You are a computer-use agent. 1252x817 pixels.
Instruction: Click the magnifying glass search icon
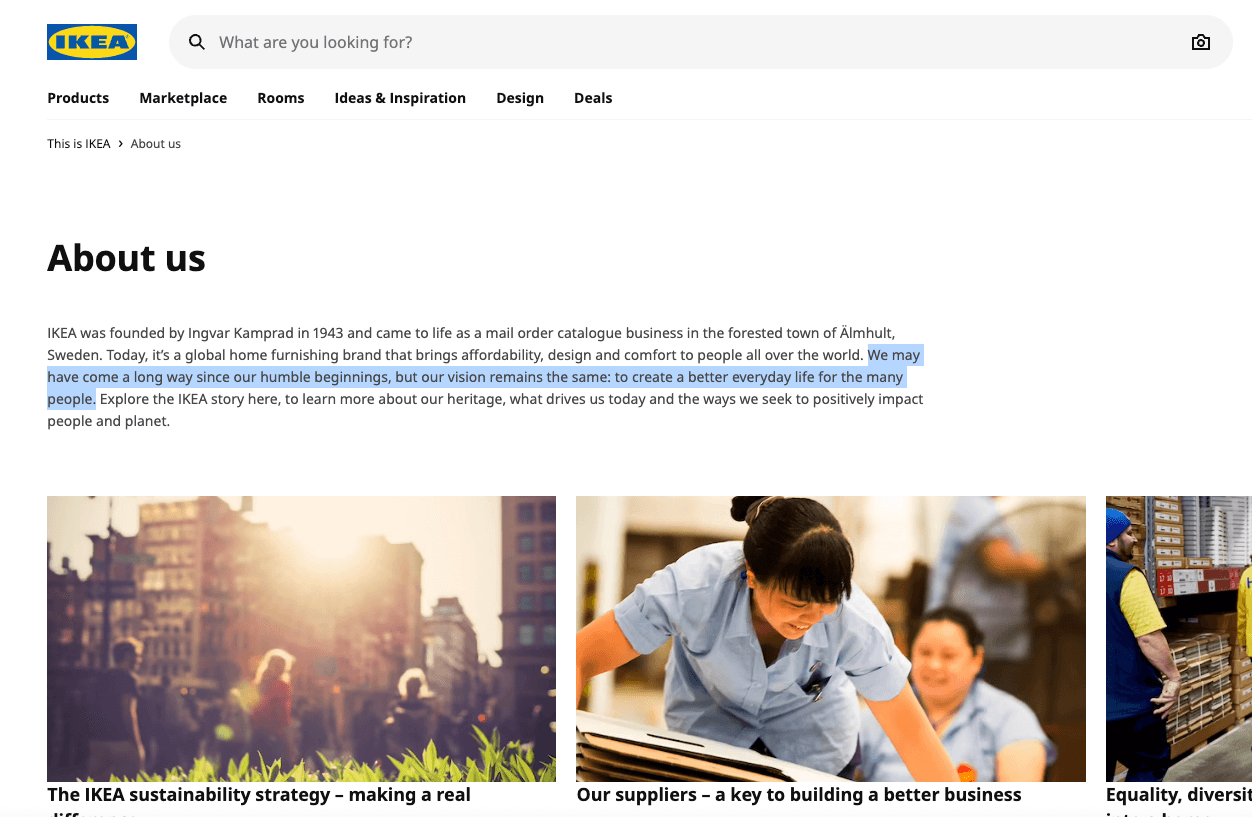(197, 42)
